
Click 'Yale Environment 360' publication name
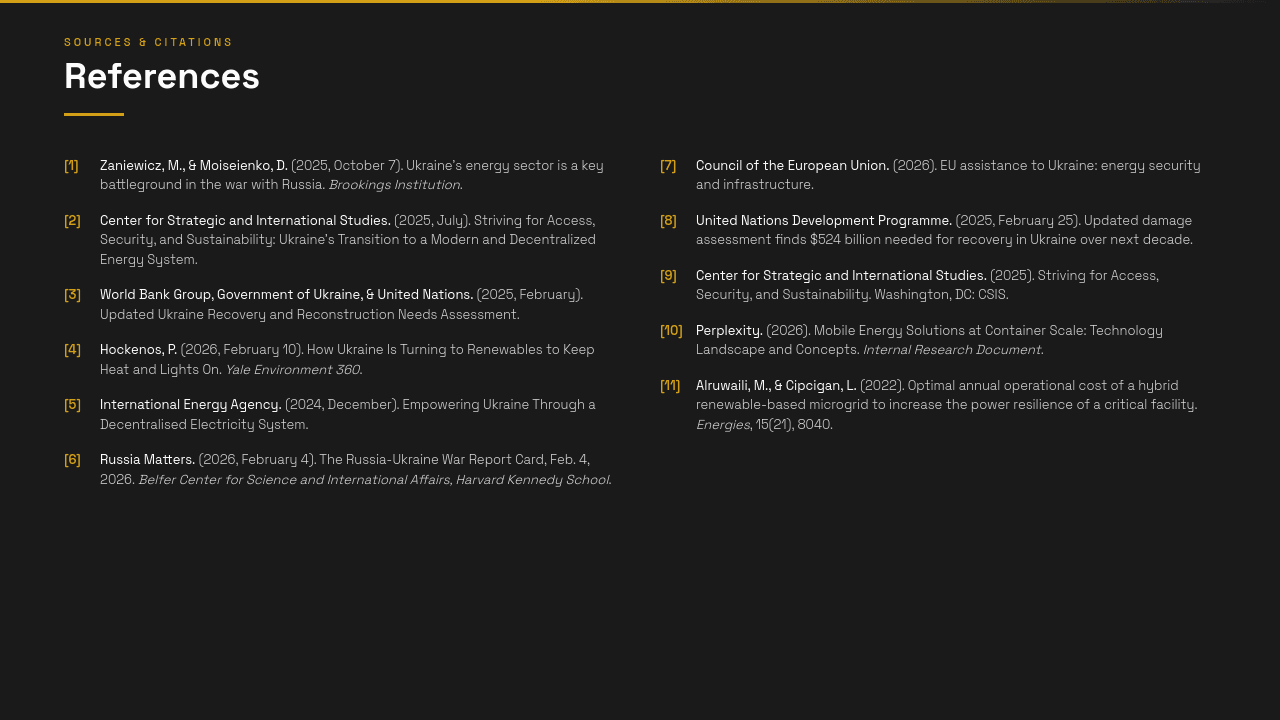point(292,370)
